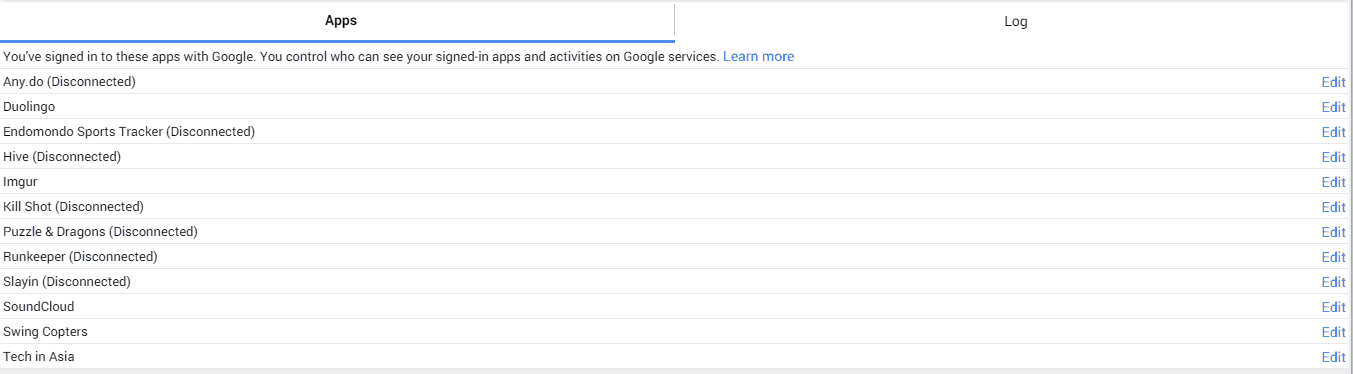The height and width of the screenshot is (374, 1353).
Task: Edit the Any.do app entry
Action: tap(1333, 82)
